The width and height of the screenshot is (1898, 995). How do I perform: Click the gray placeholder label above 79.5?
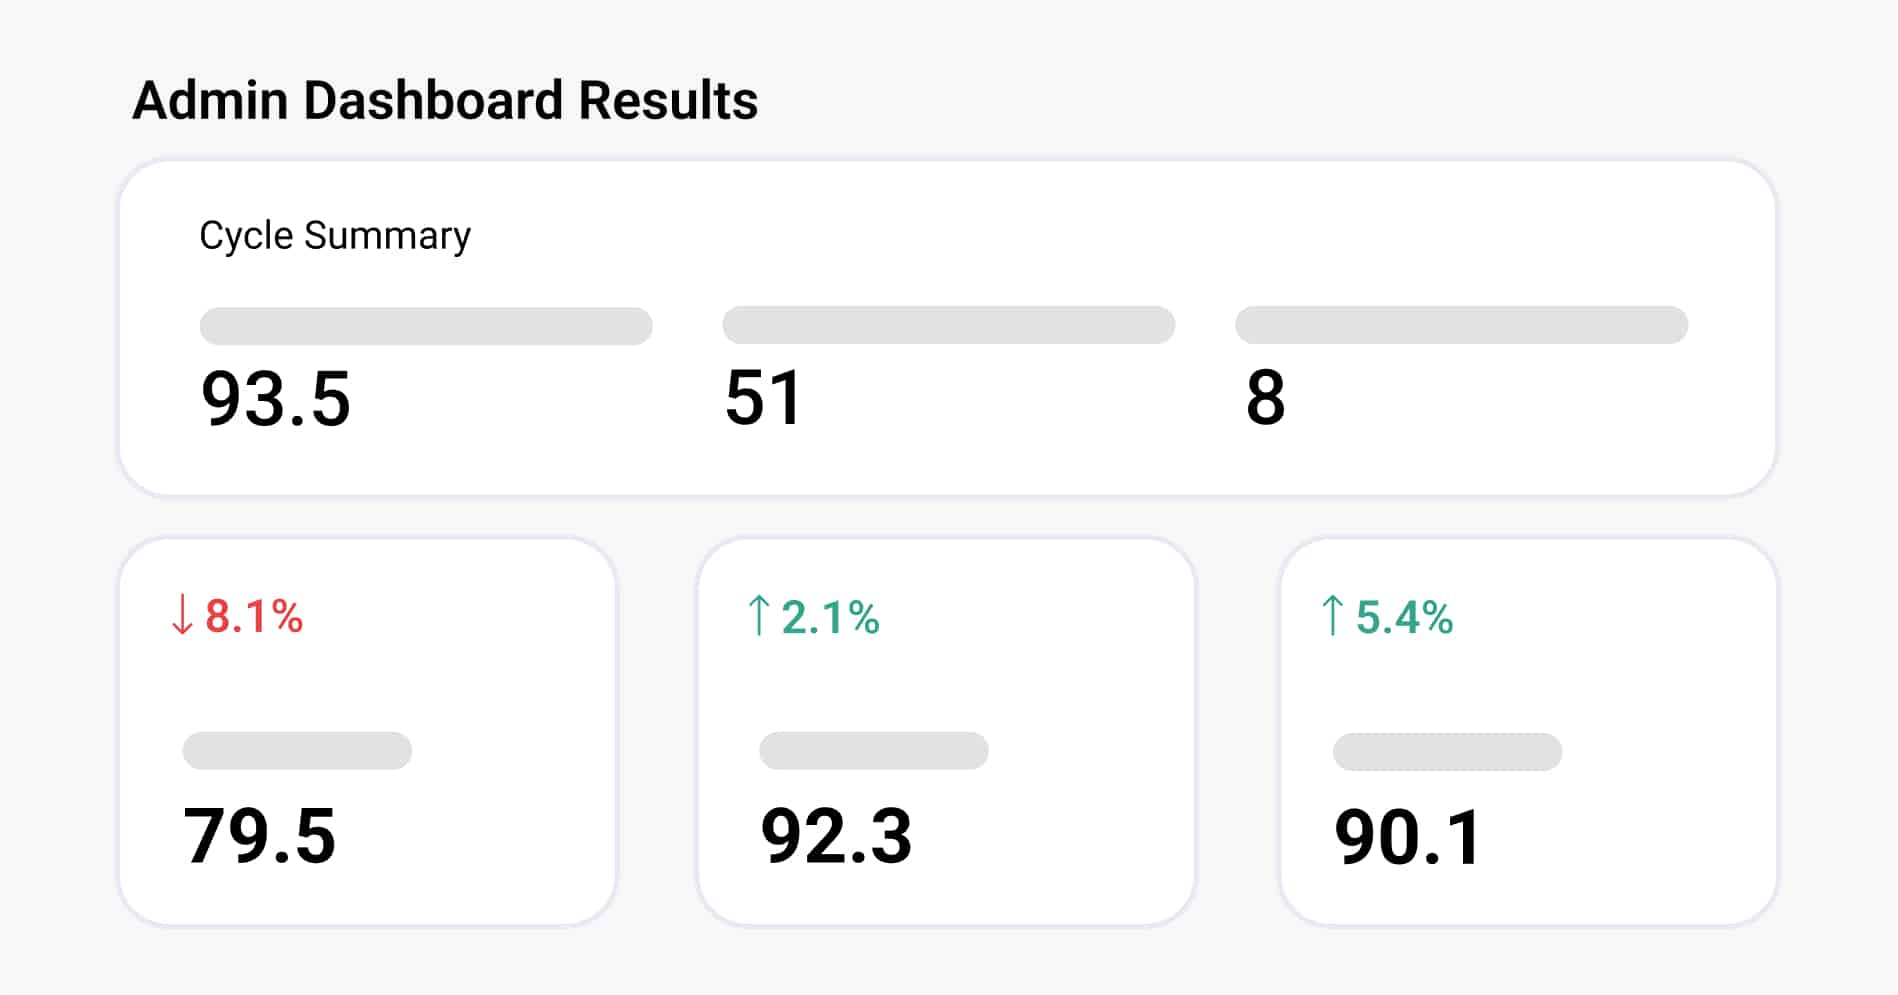coord(297,750)
